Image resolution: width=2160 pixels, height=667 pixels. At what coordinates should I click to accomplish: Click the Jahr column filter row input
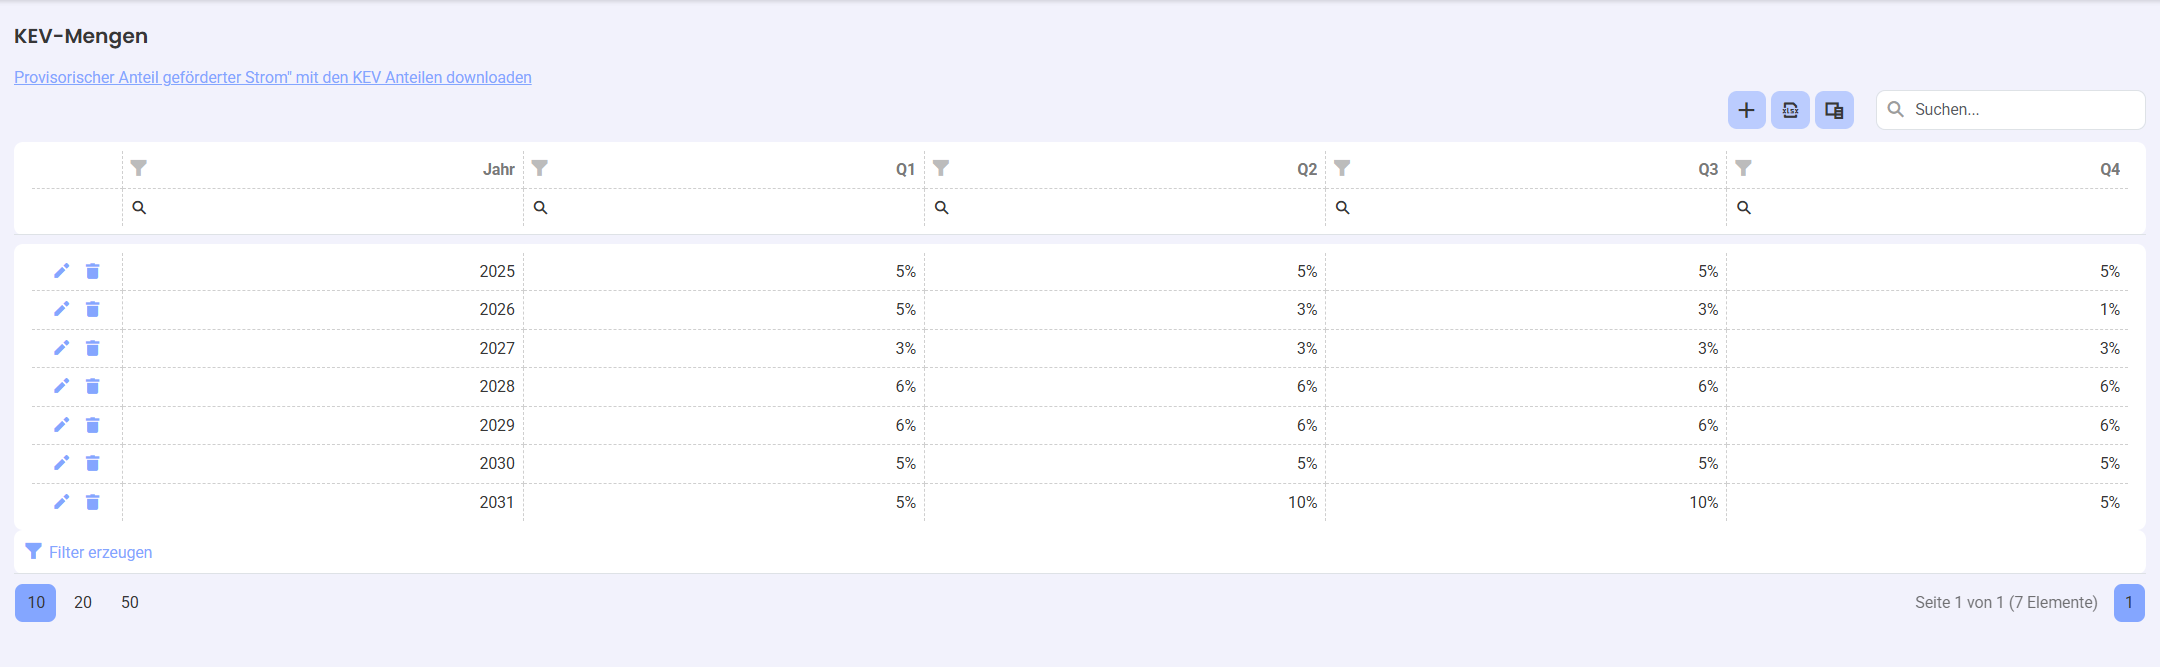323,208
